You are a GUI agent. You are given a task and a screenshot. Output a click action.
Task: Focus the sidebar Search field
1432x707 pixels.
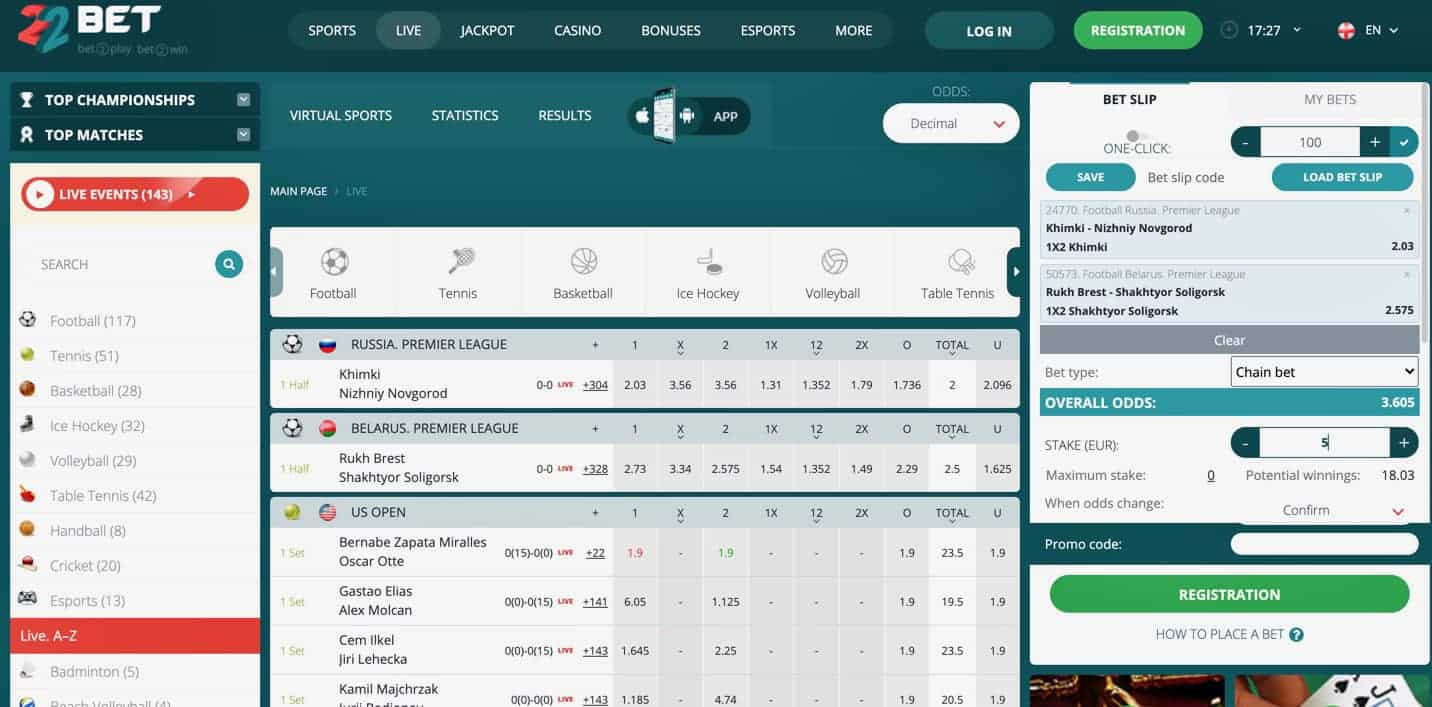(120, 264)
